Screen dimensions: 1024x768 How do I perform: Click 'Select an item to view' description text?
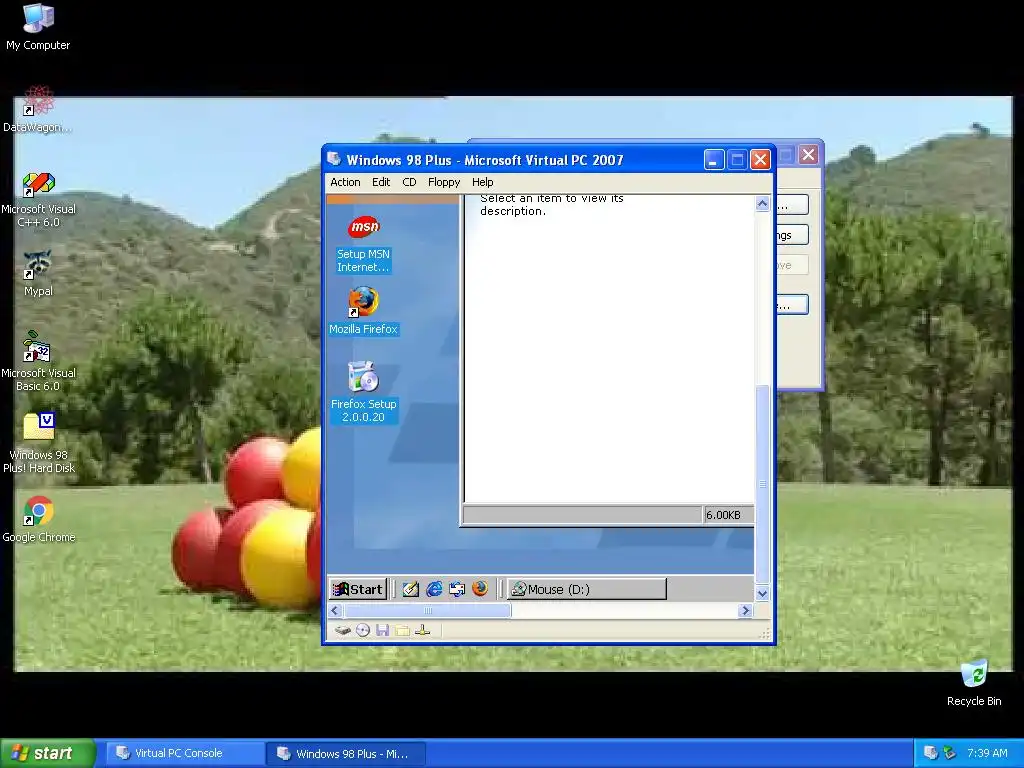coord(552,204)
